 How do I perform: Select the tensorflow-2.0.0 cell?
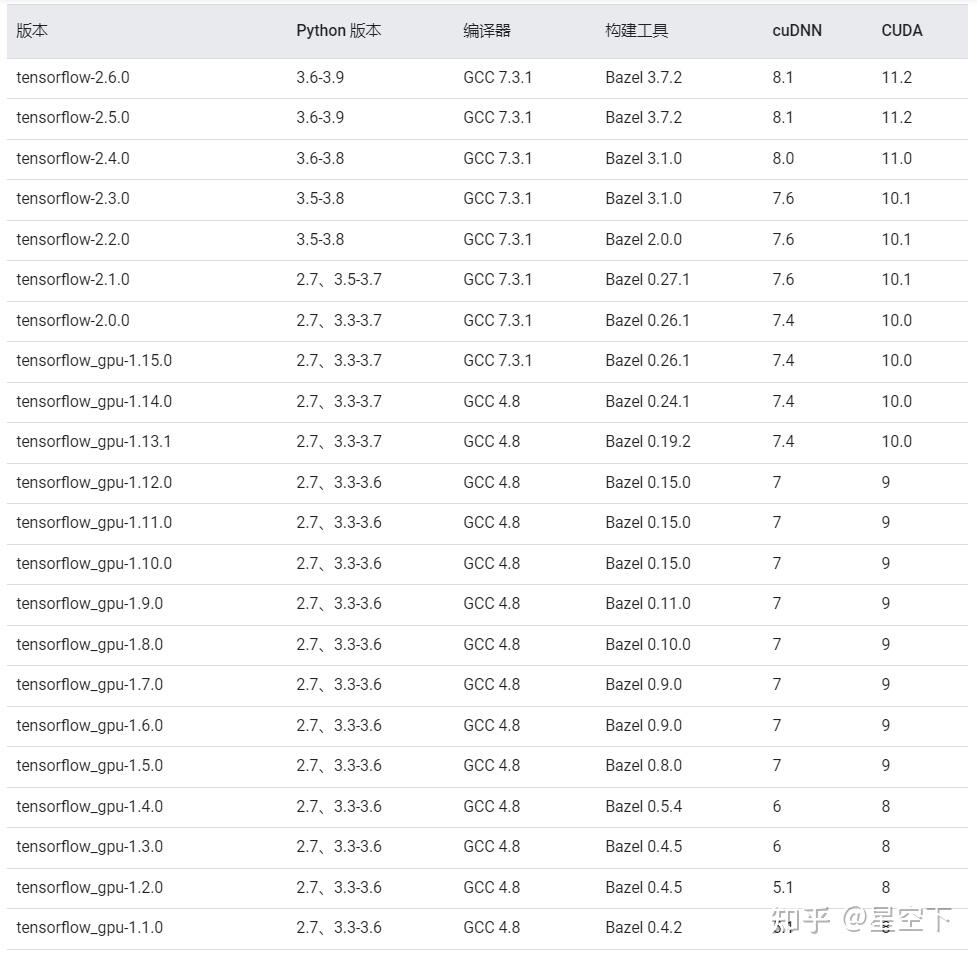click(73, 320)
